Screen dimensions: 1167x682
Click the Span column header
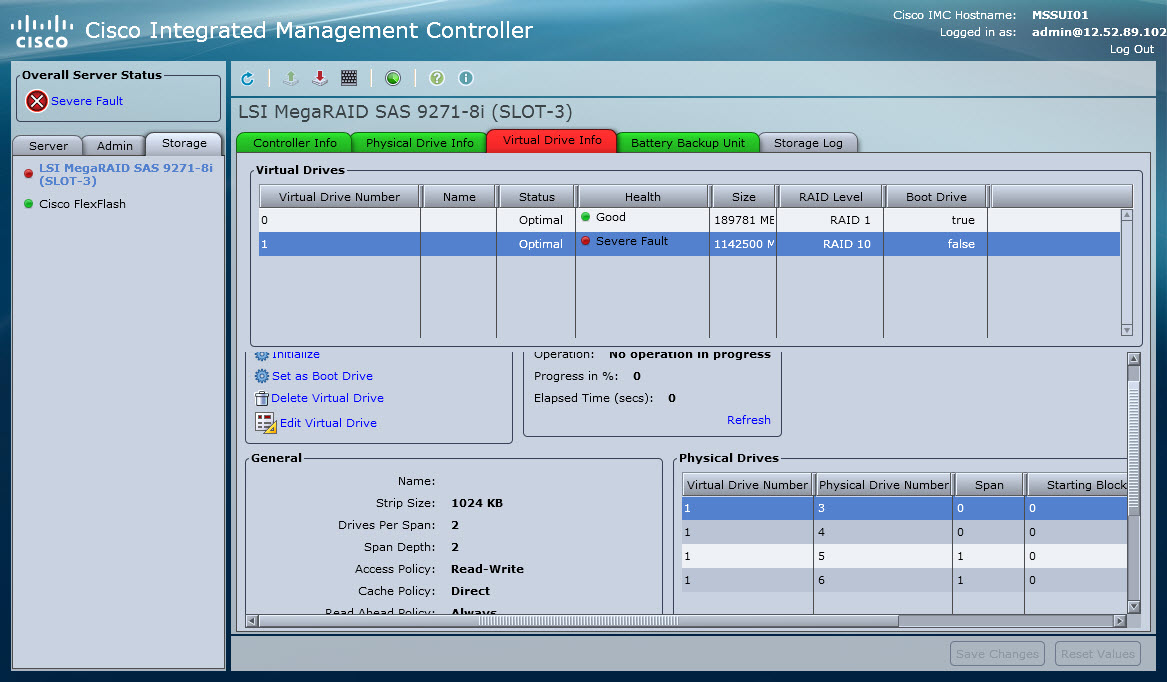point(989,485)
